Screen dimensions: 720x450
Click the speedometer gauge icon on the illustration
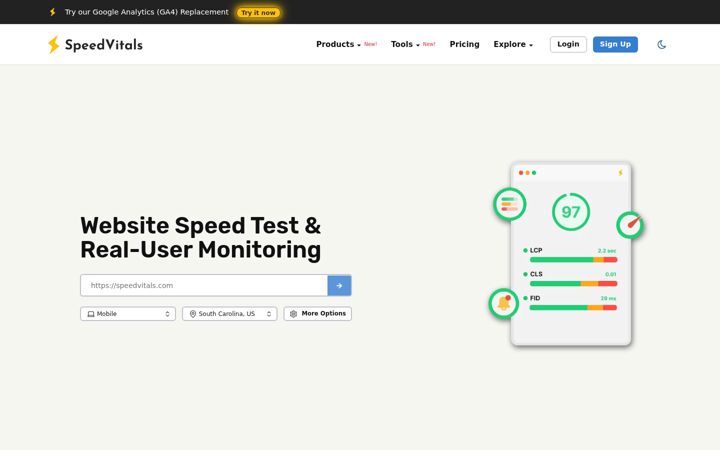(x=630, y=225)
